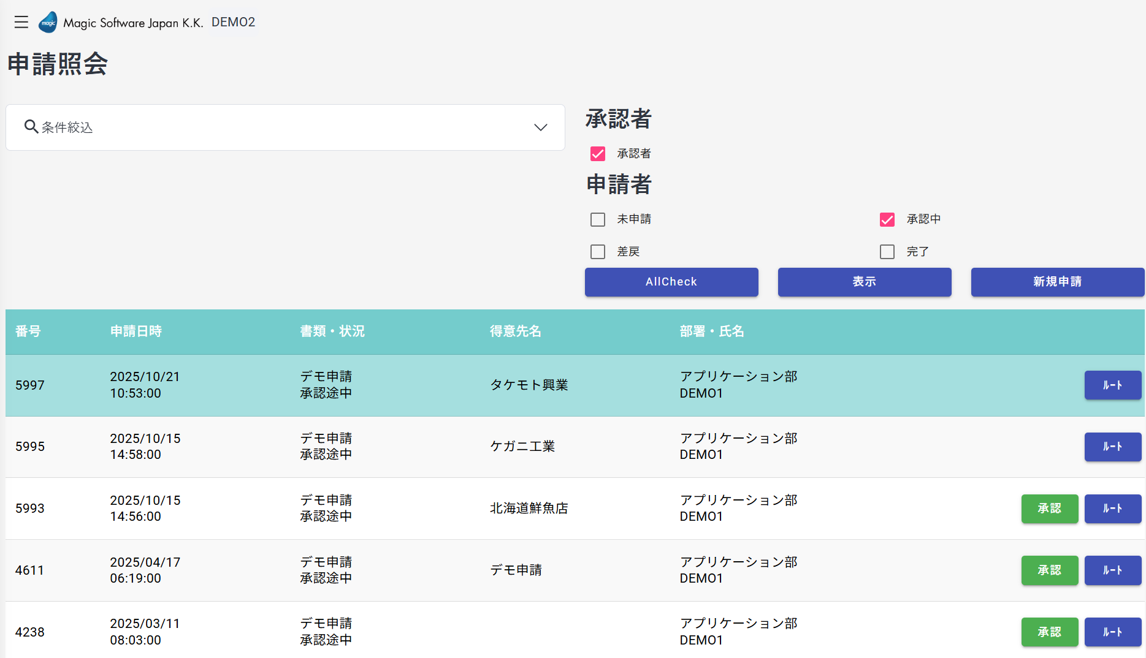This screenshot has height=658, width=1146.
Task: Expand the 条件絞込 filter panel chevron
Action: [x=540, y=128]
